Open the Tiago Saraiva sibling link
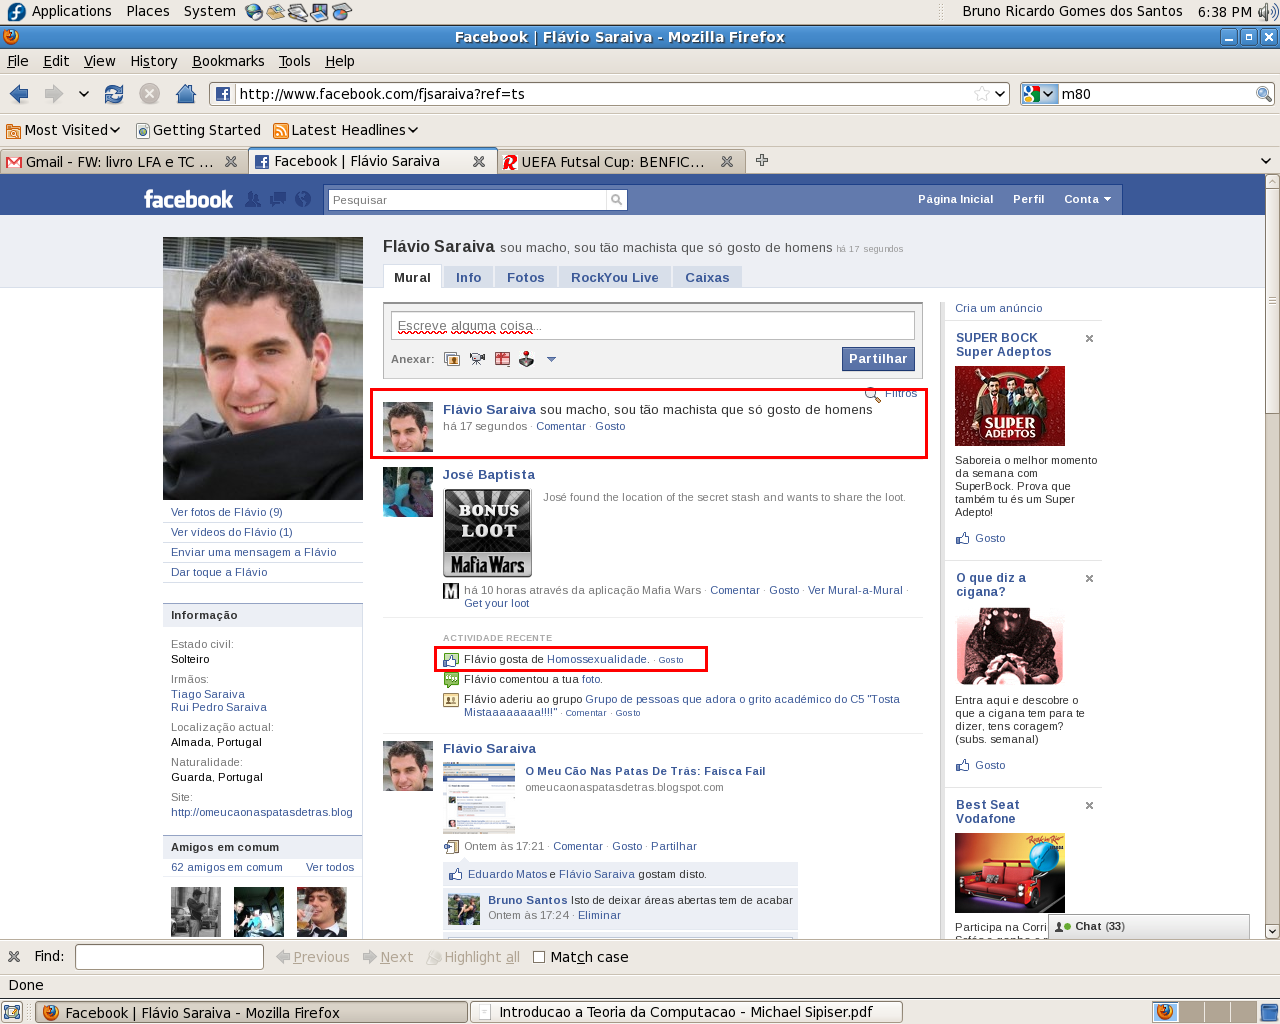This screenshot has height=1024, width=1280. pyautogui.click(x=208, y=694)
